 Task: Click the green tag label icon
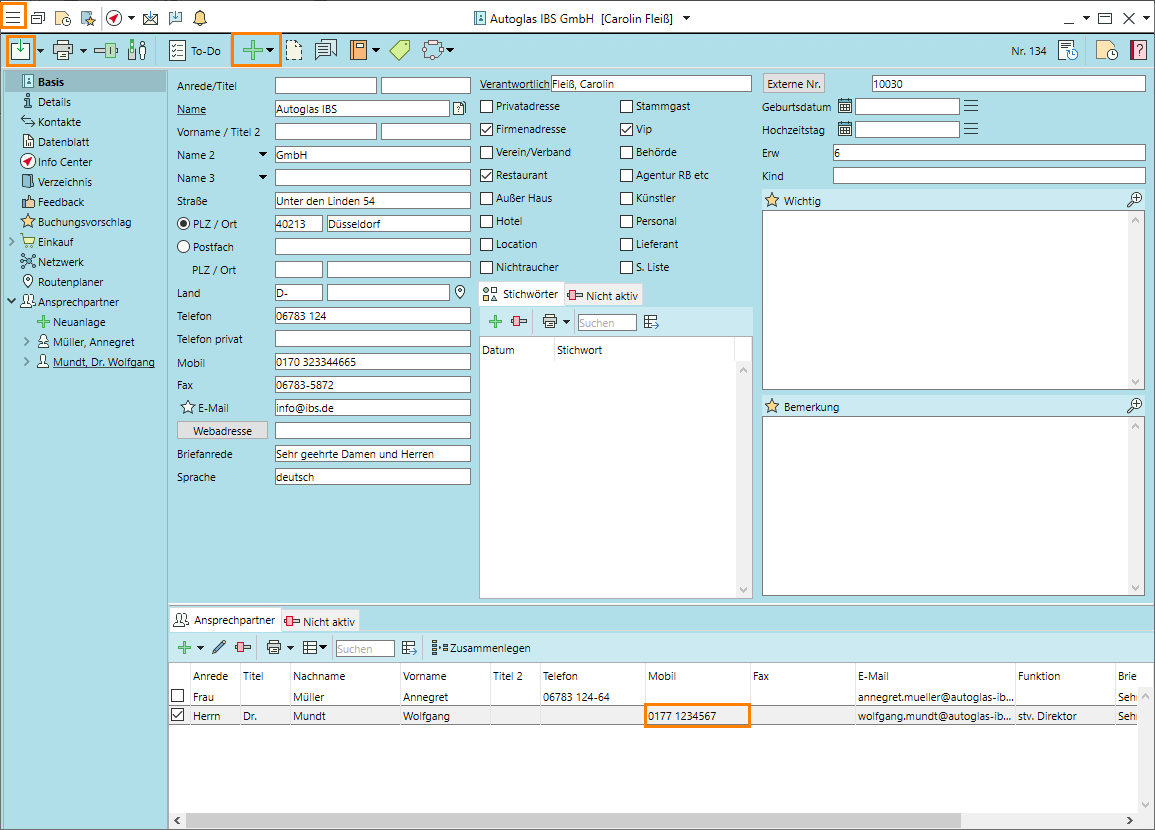400,50
